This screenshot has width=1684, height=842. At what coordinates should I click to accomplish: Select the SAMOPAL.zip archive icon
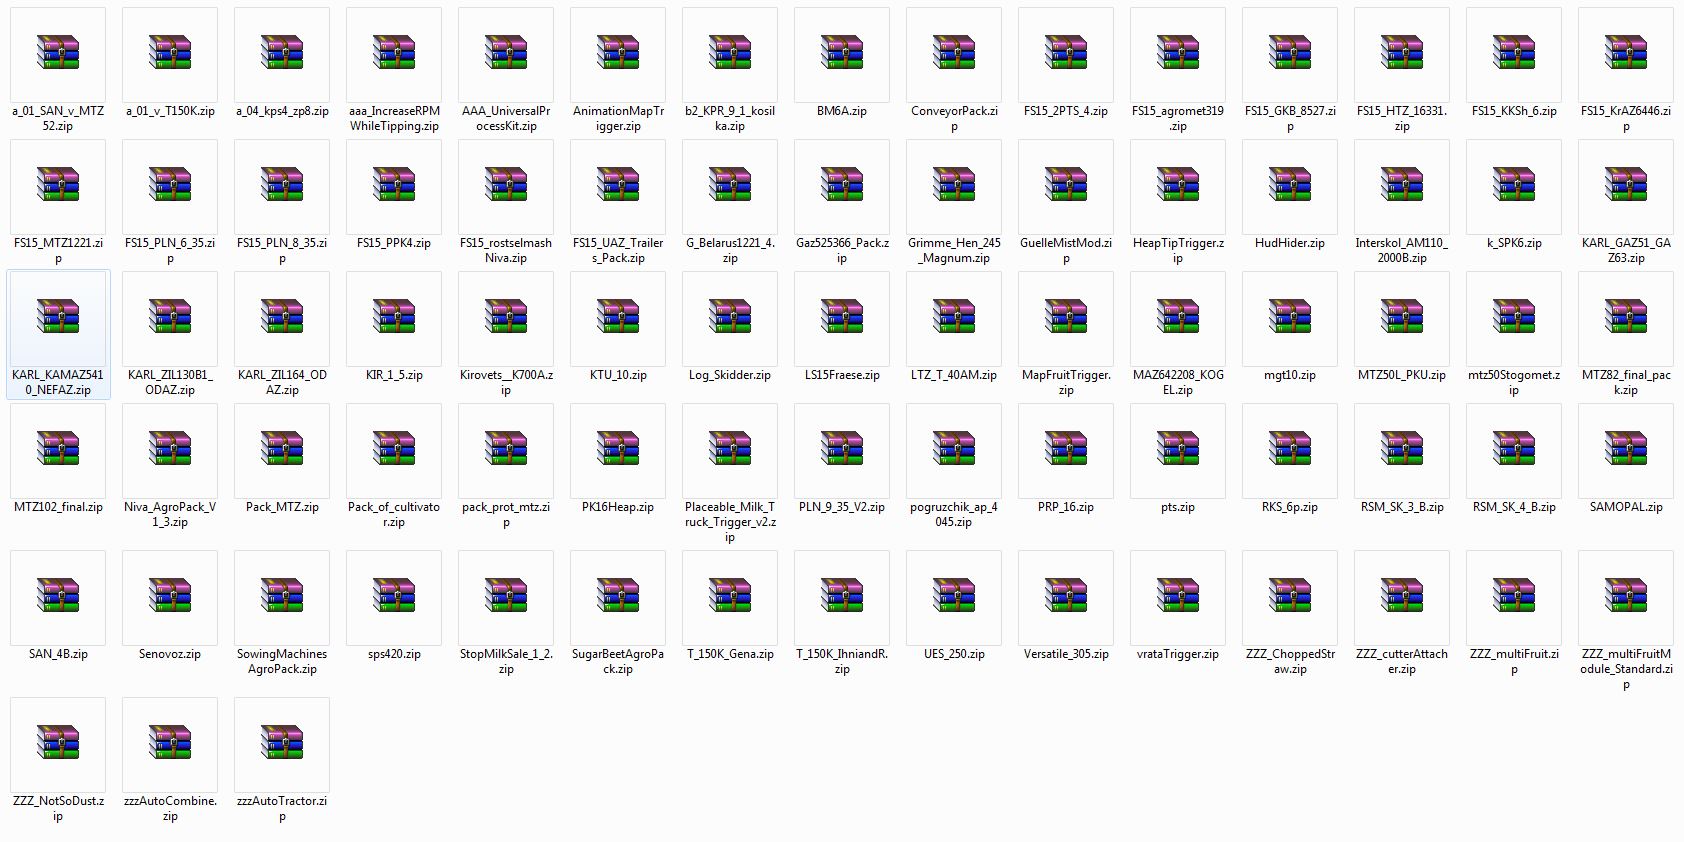(x=1626, y=449)
